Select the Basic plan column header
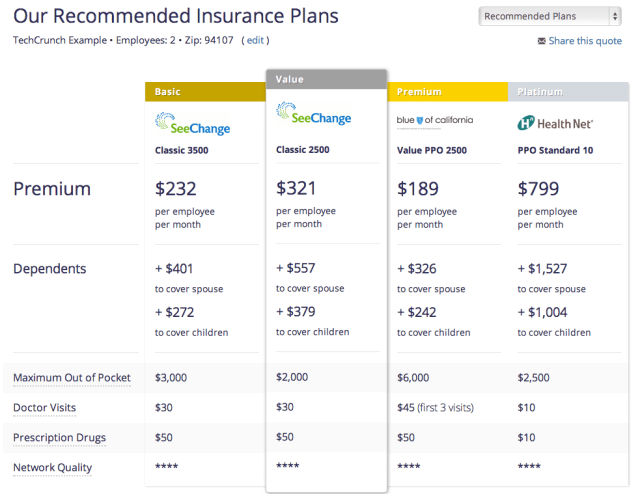Viewport: 640px width, 494px height. 205,91
